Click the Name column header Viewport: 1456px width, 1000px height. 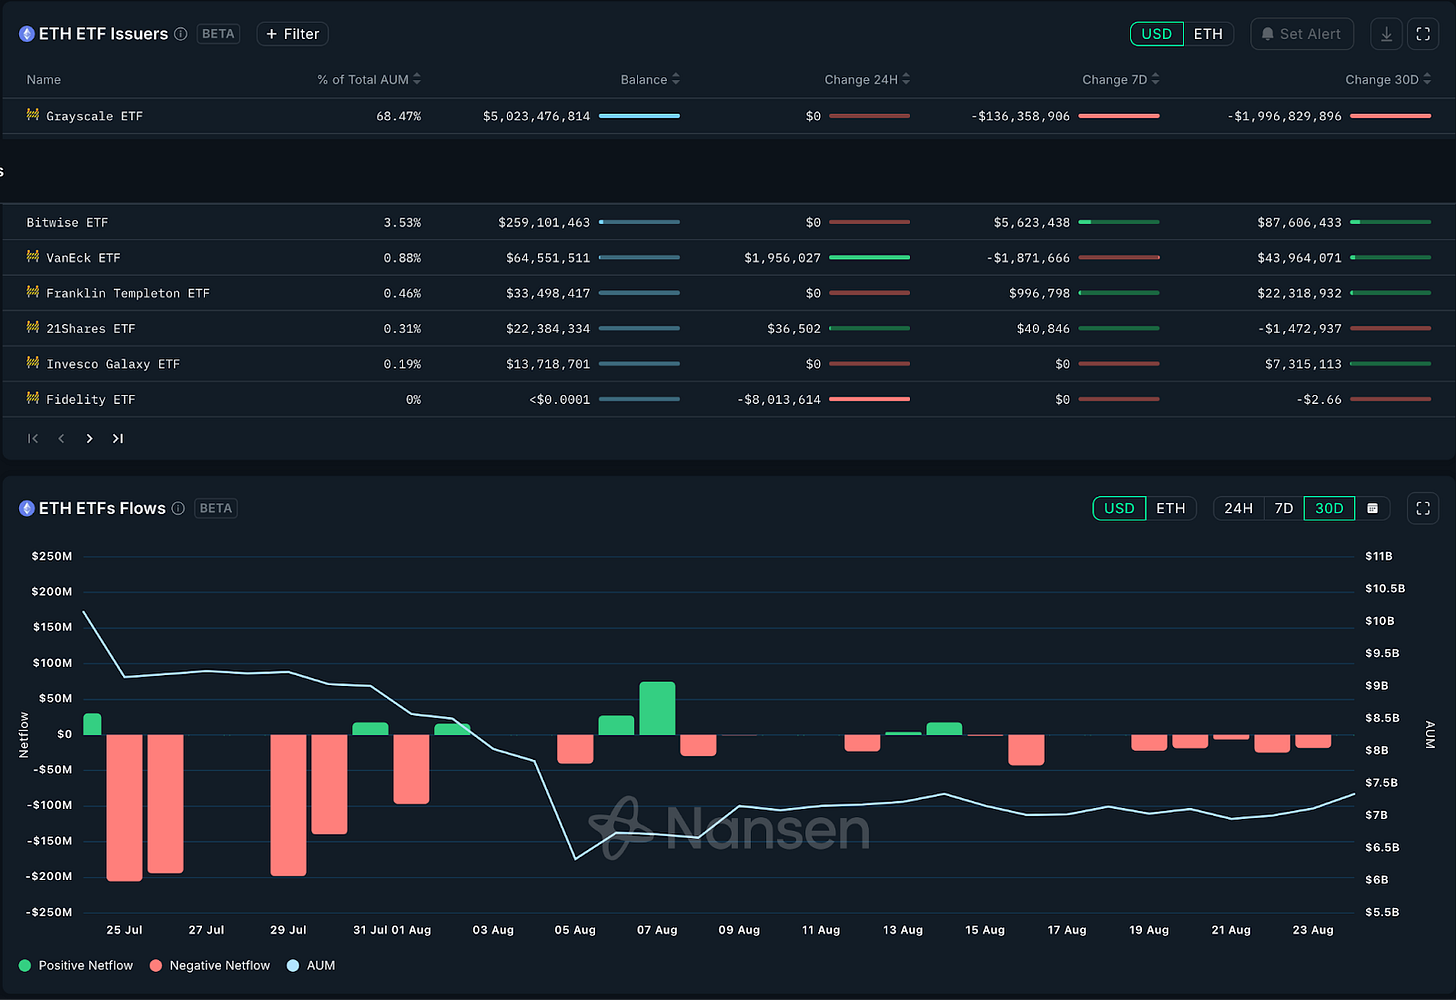[x=44, y=79]
